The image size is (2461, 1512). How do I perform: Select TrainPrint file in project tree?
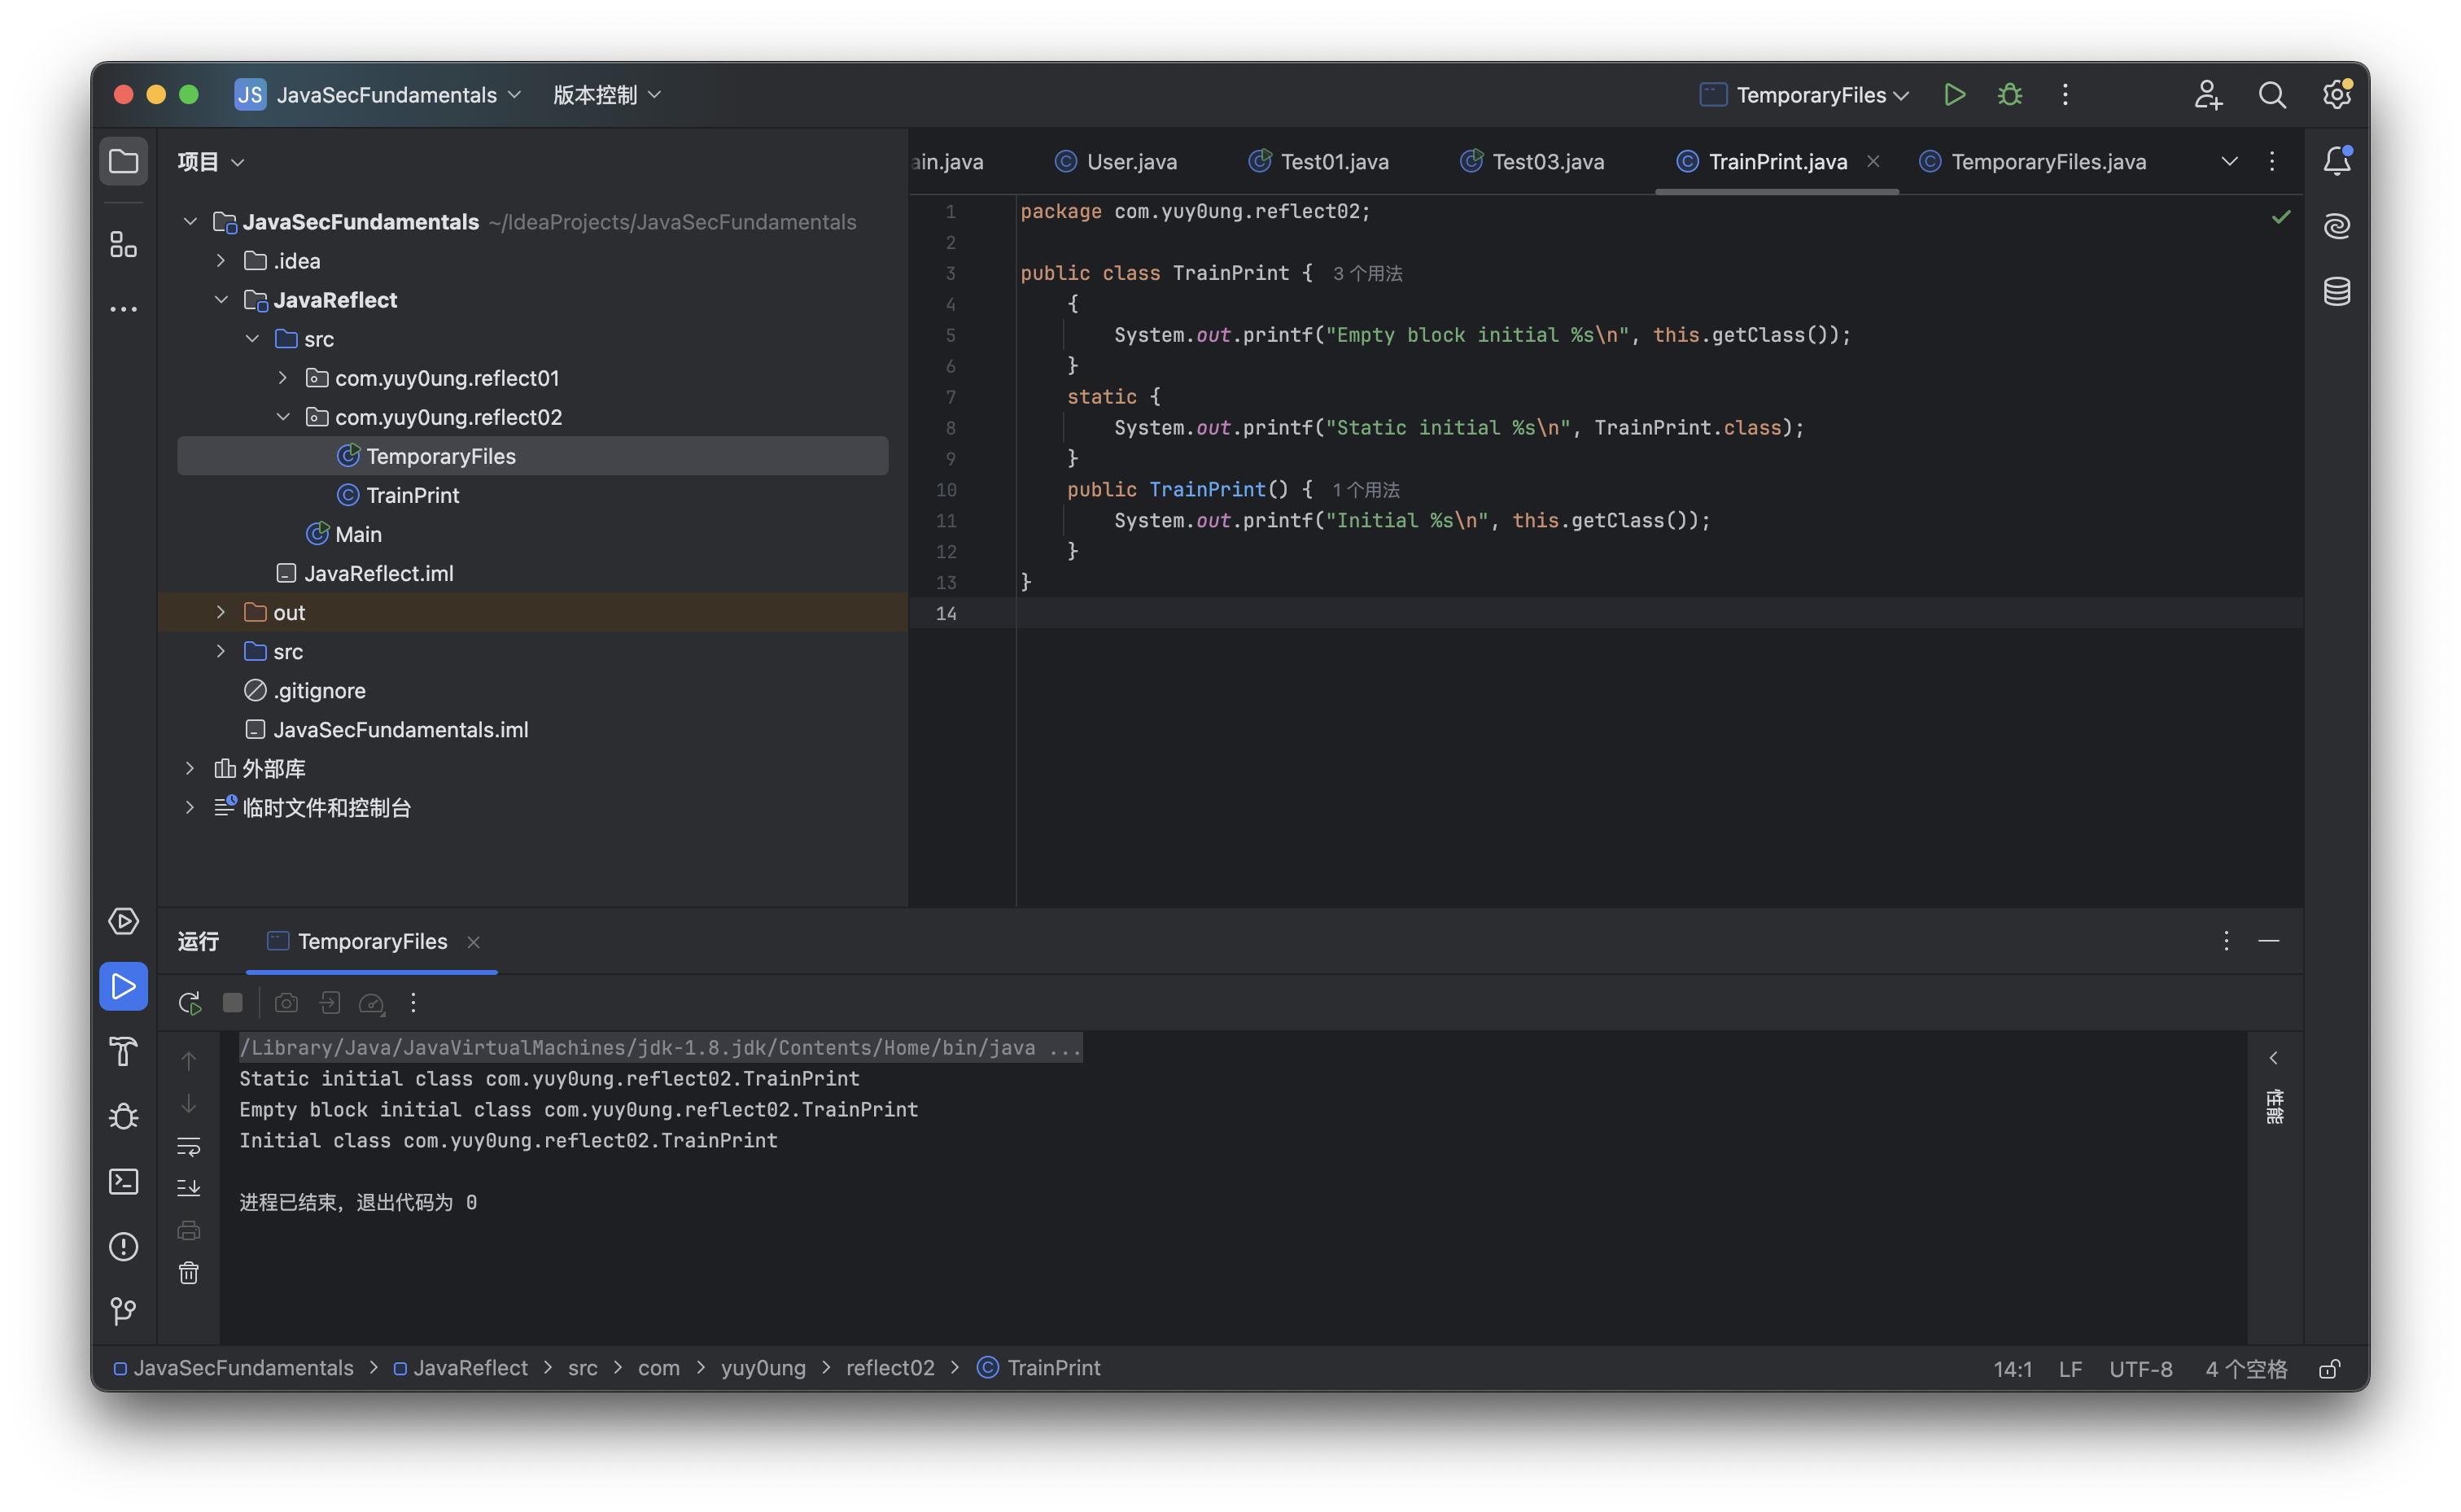click(x=412, y=495)
